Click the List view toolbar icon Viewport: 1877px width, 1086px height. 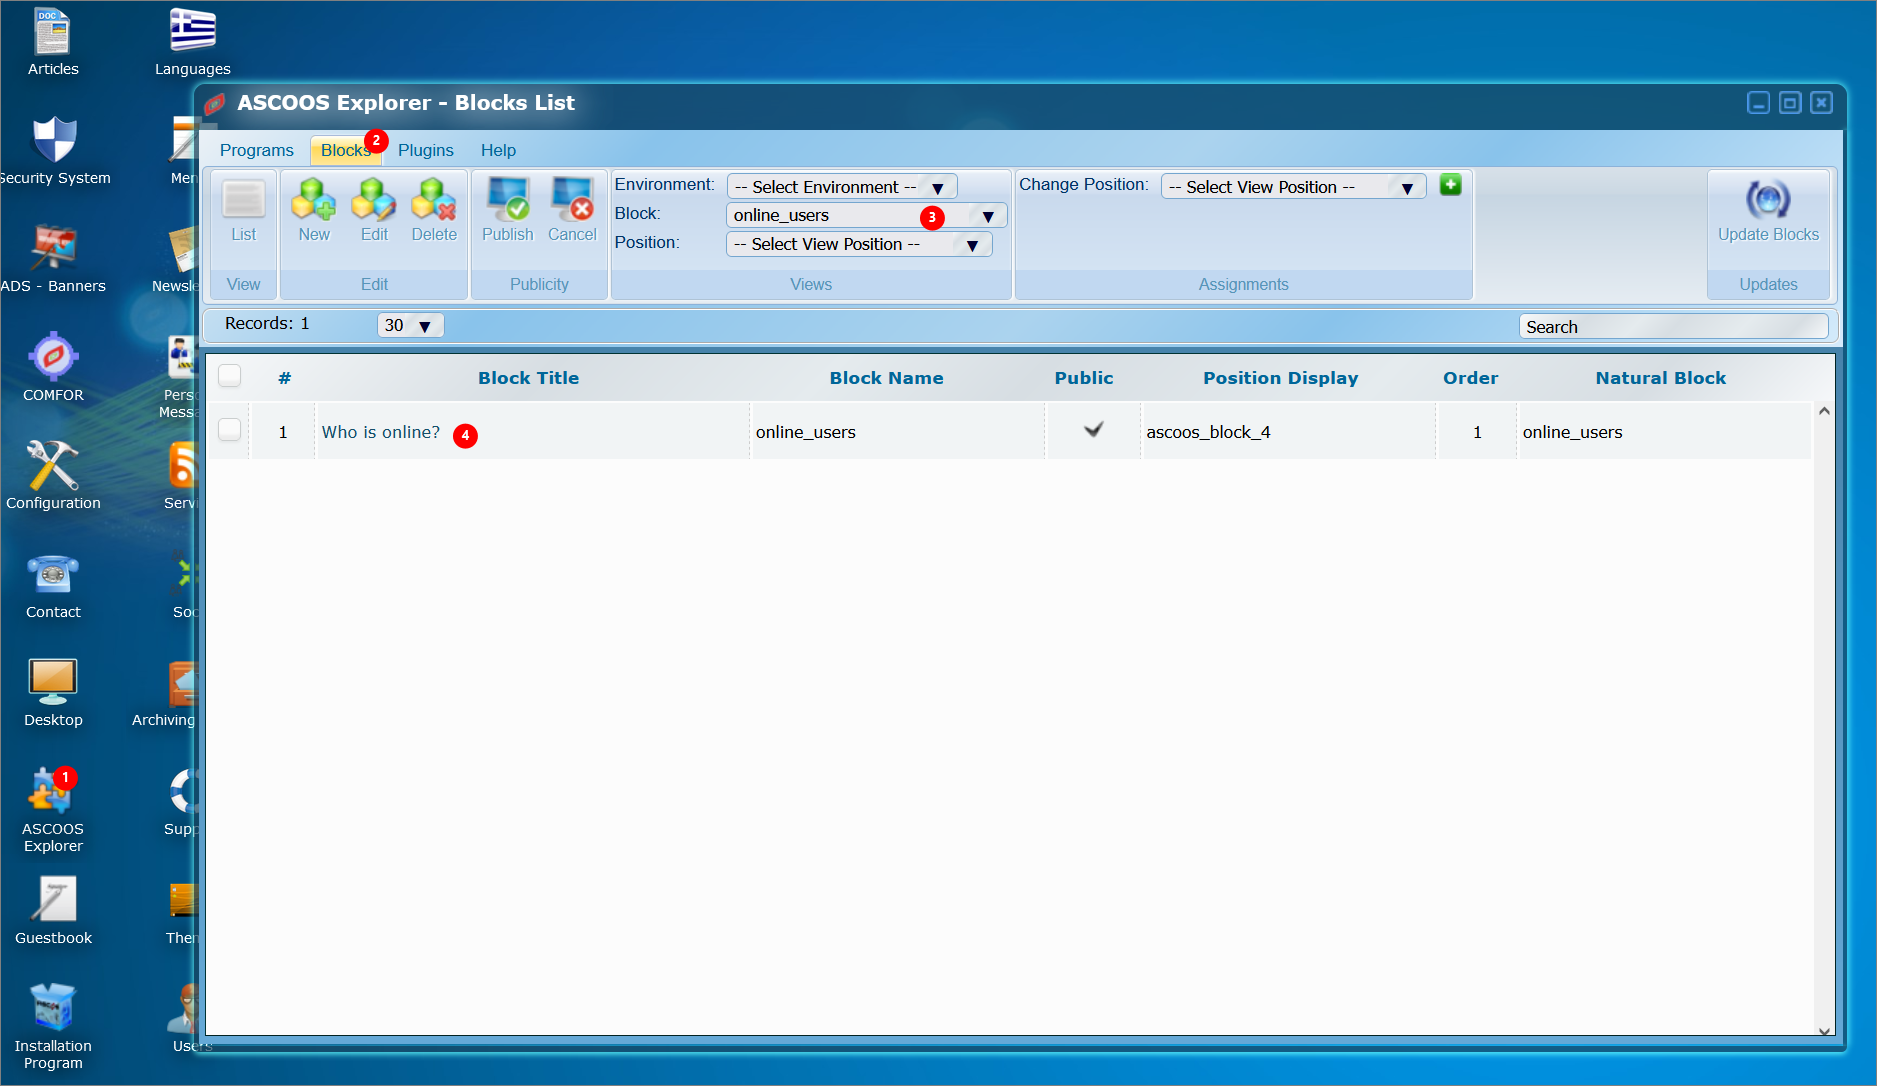pyautogui.click(x=244, y=211)
